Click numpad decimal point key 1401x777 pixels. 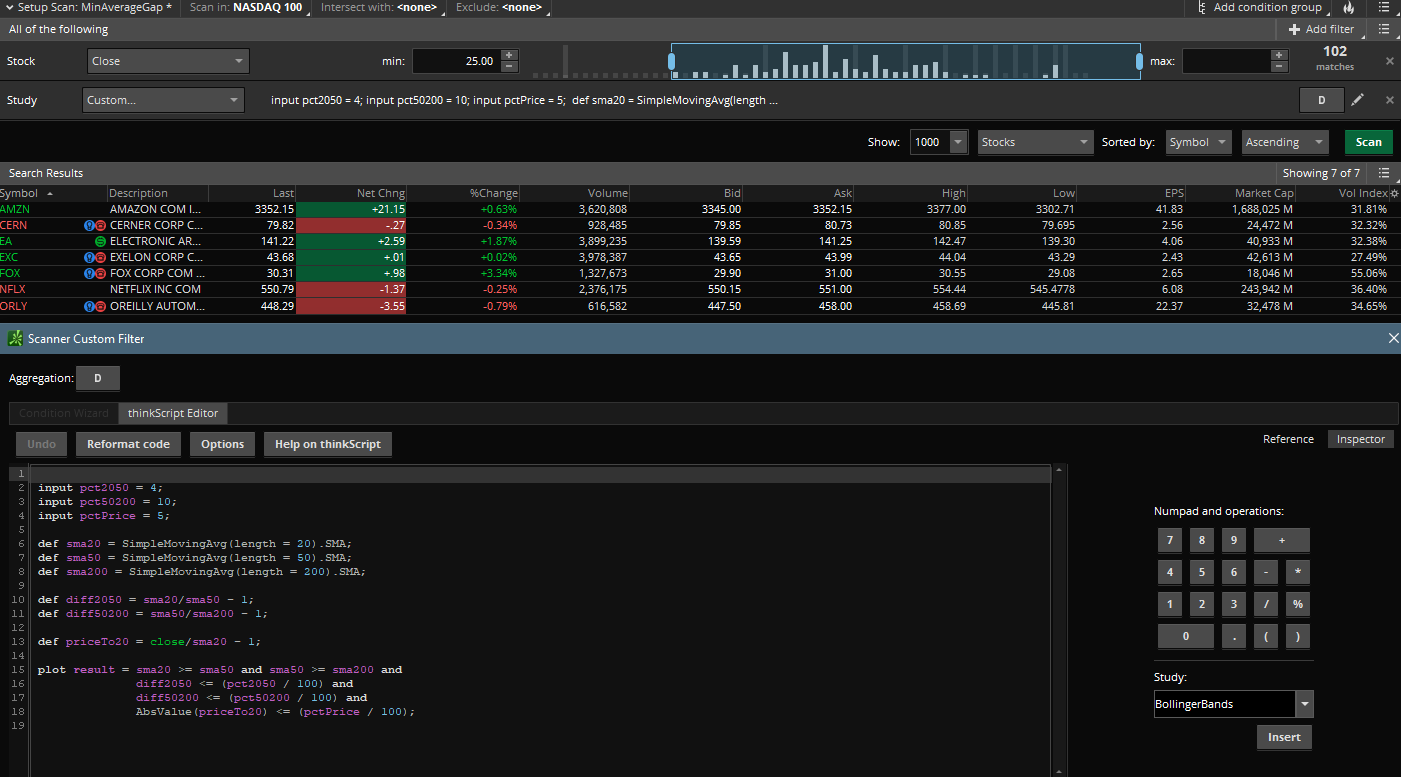tap(1234, 637)
